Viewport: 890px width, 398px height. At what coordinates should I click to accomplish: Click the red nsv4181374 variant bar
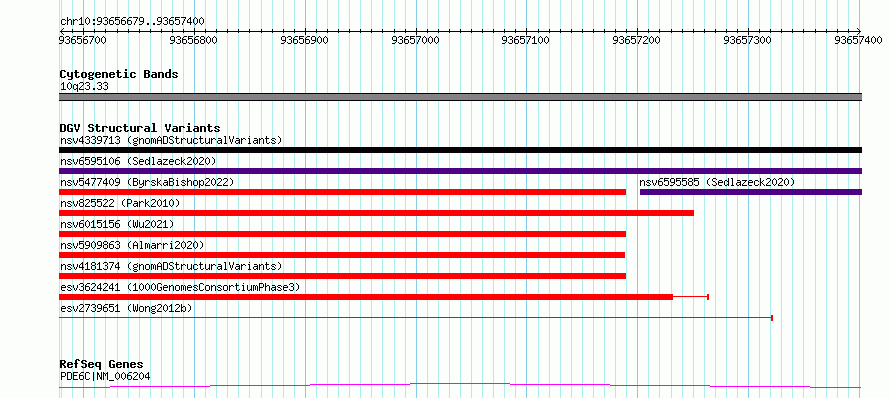pyautogui.click(x=342, y=276)
